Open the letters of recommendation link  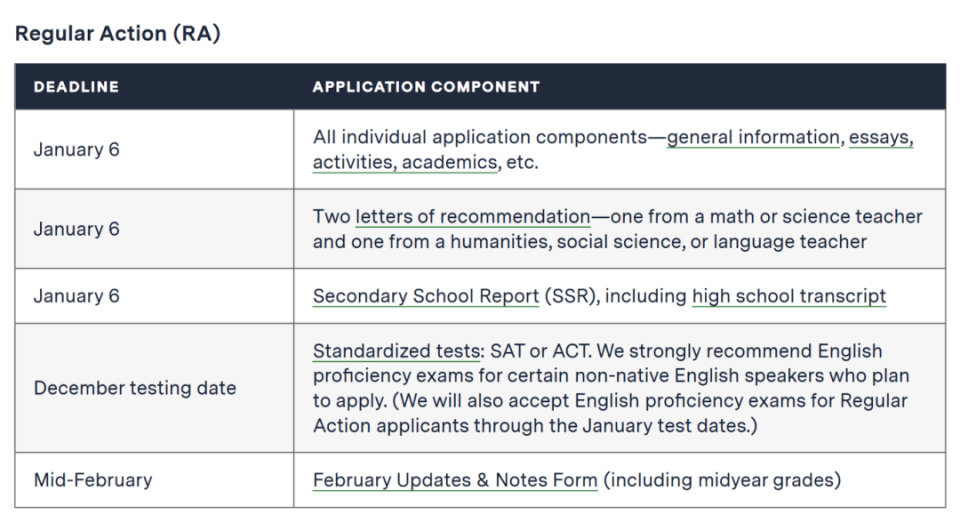472,216
